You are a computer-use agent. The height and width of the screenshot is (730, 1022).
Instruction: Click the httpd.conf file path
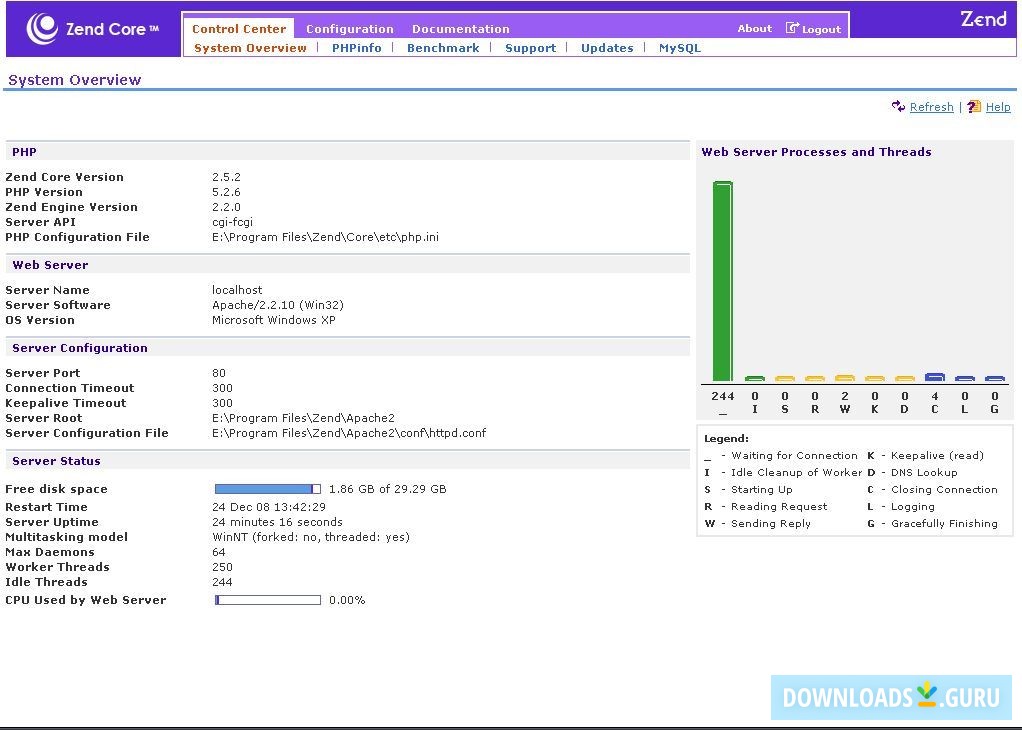[x=349, y=433]
